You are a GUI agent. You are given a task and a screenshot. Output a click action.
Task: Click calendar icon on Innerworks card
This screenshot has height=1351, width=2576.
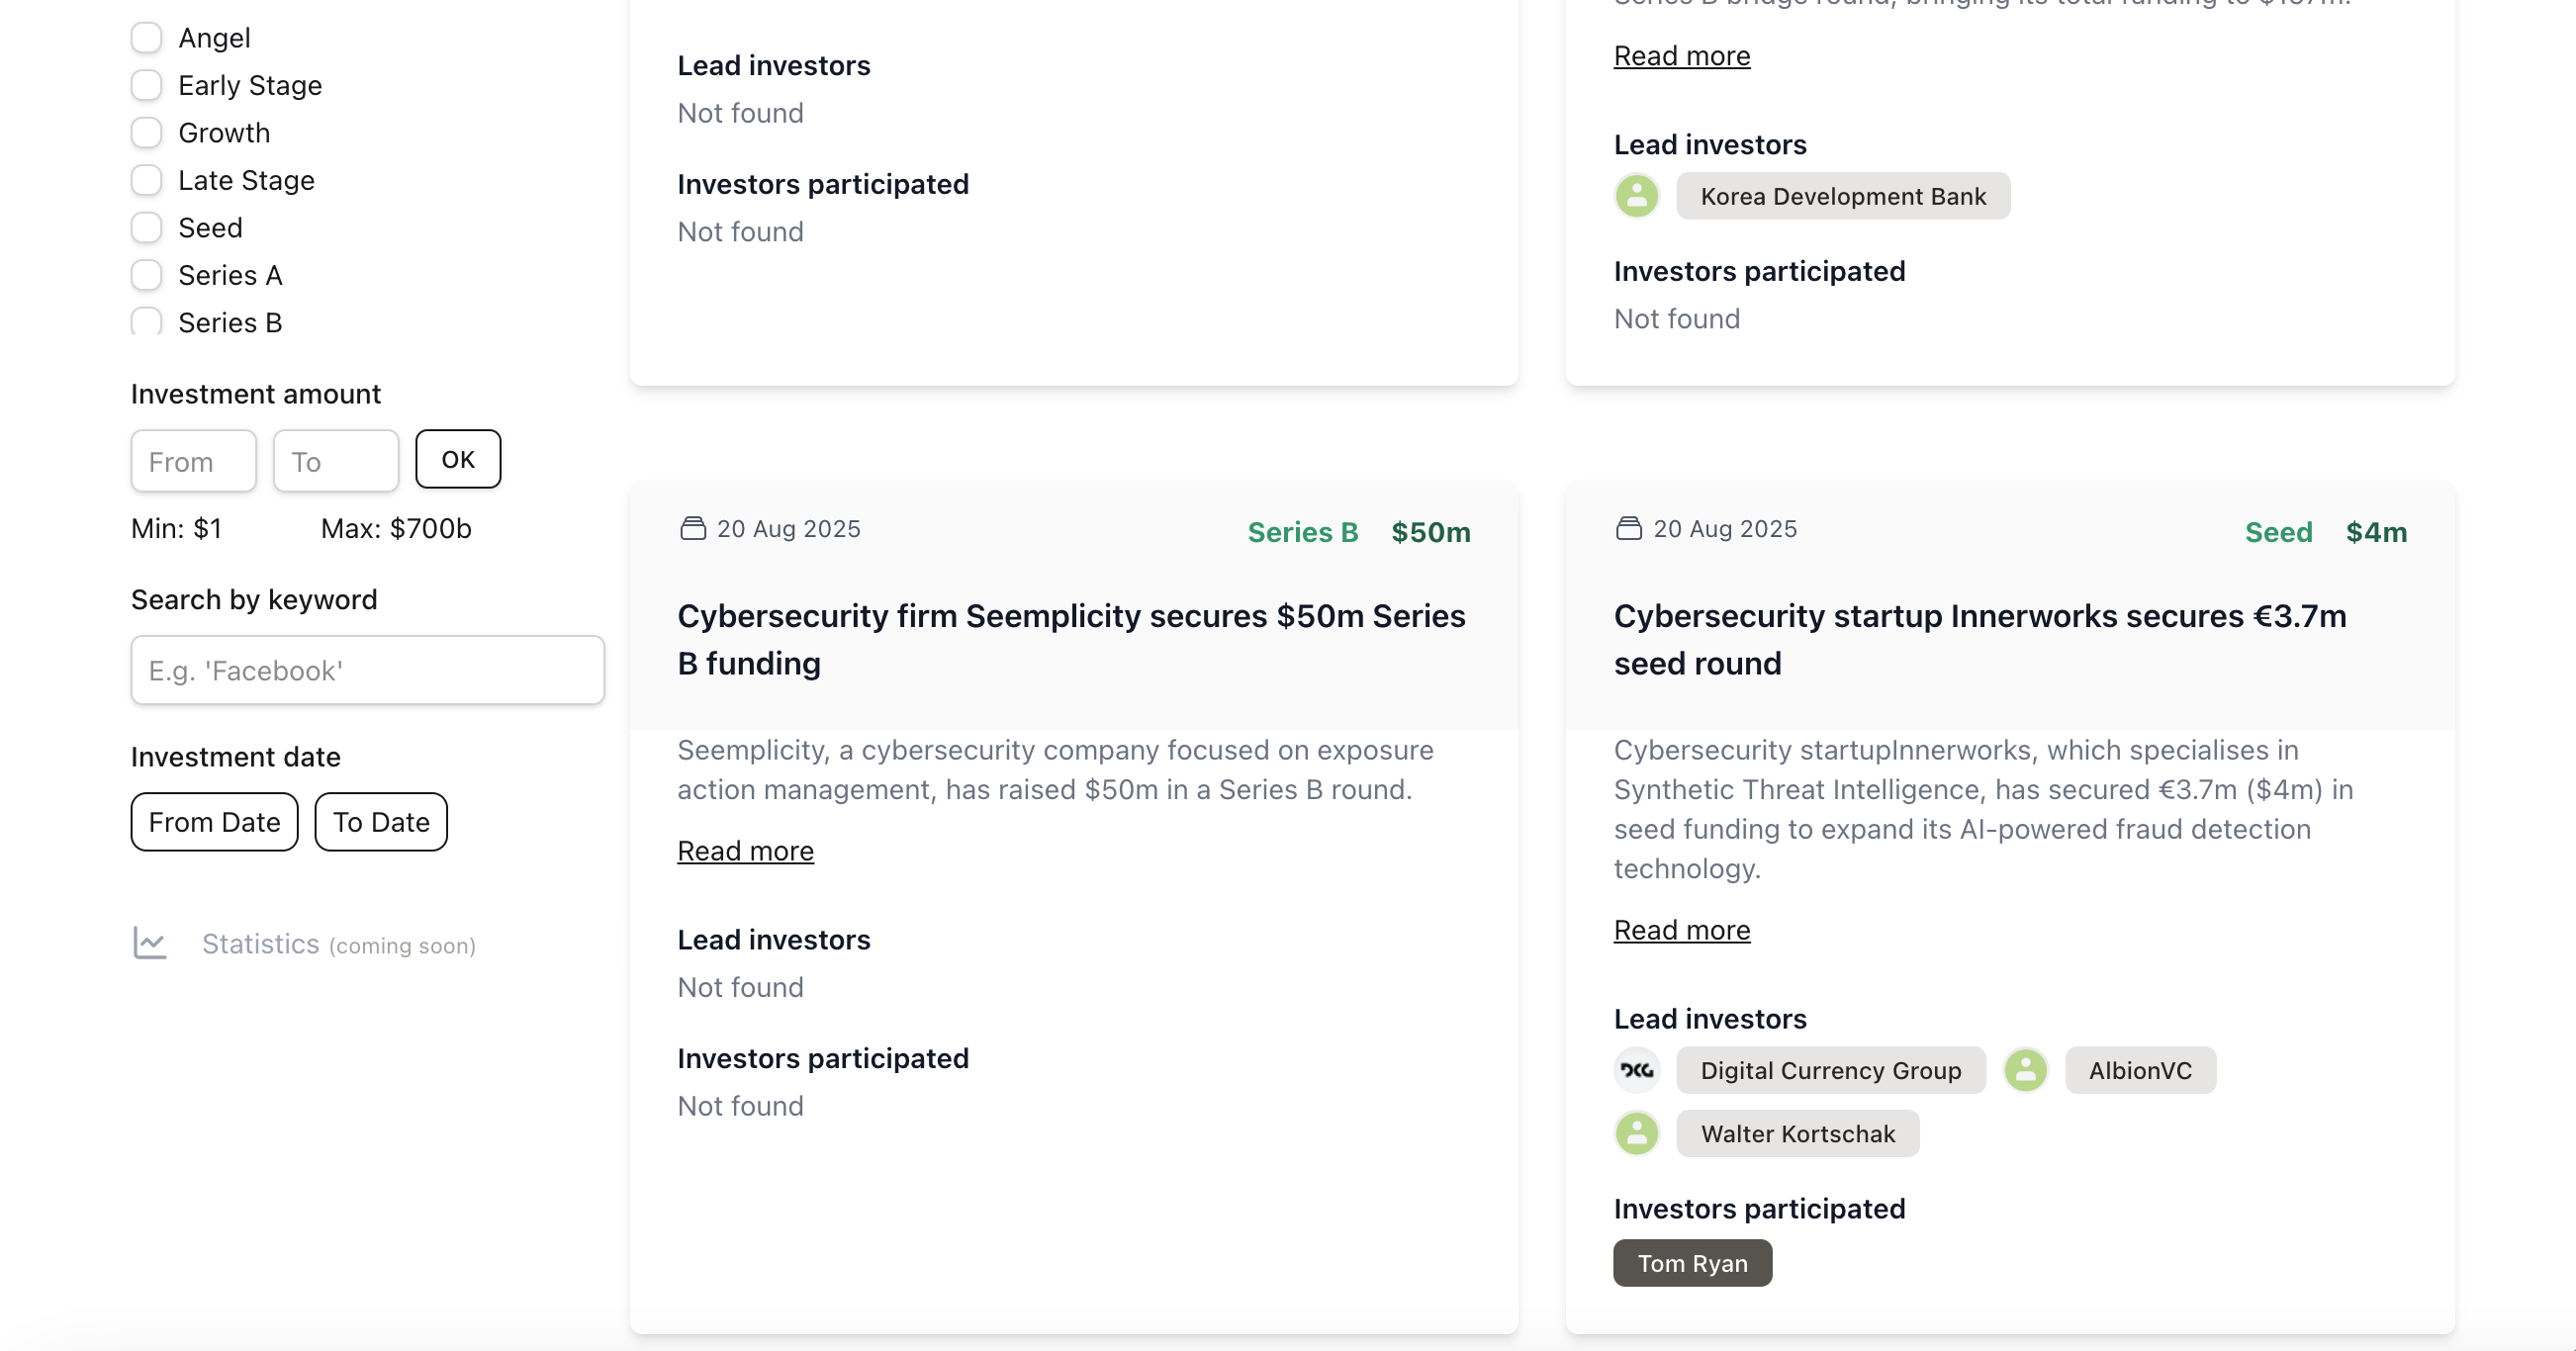[1628, 528]
